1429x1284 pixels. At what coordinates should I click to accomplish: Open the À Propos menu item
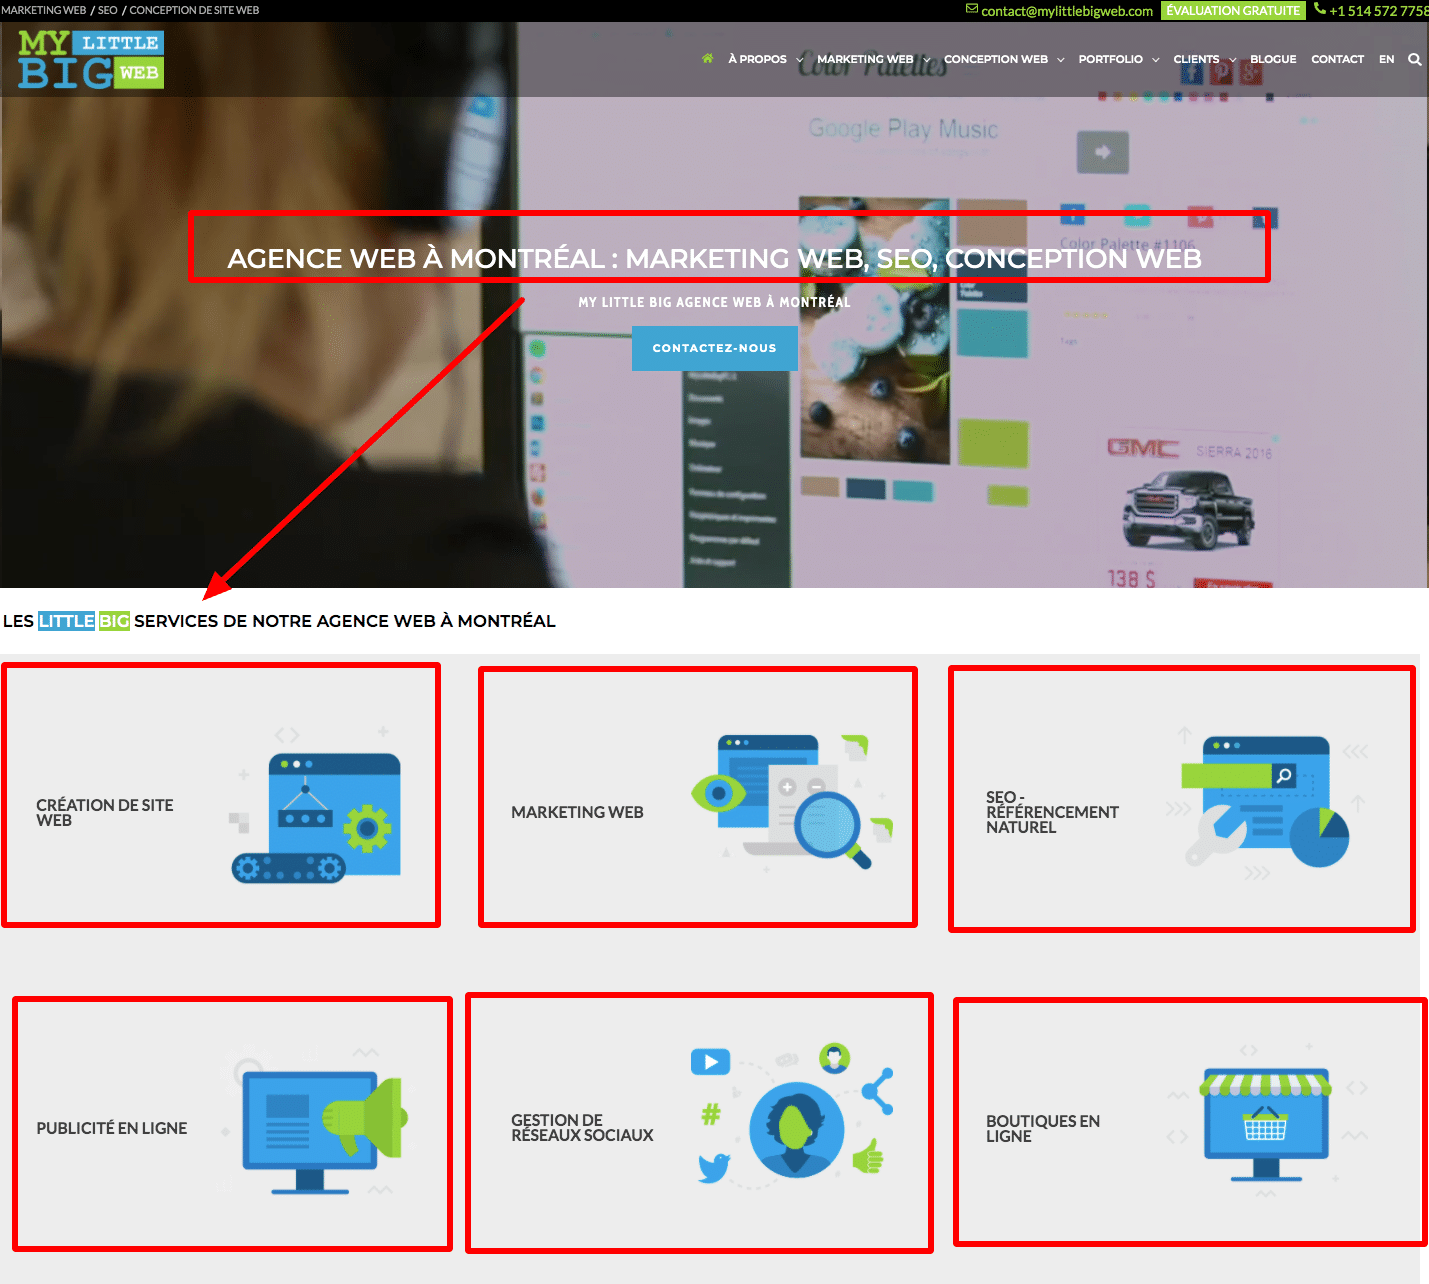click(x=757, y=59)
